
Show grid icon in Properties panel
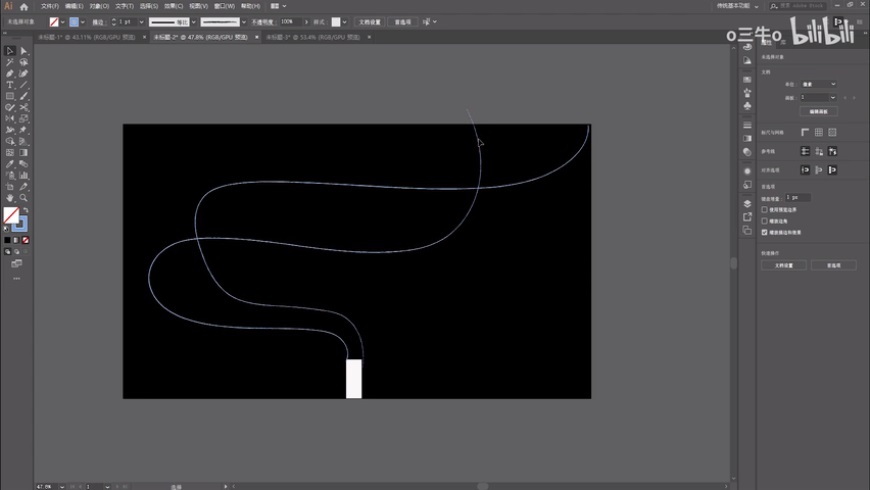(x=819, y=132)
